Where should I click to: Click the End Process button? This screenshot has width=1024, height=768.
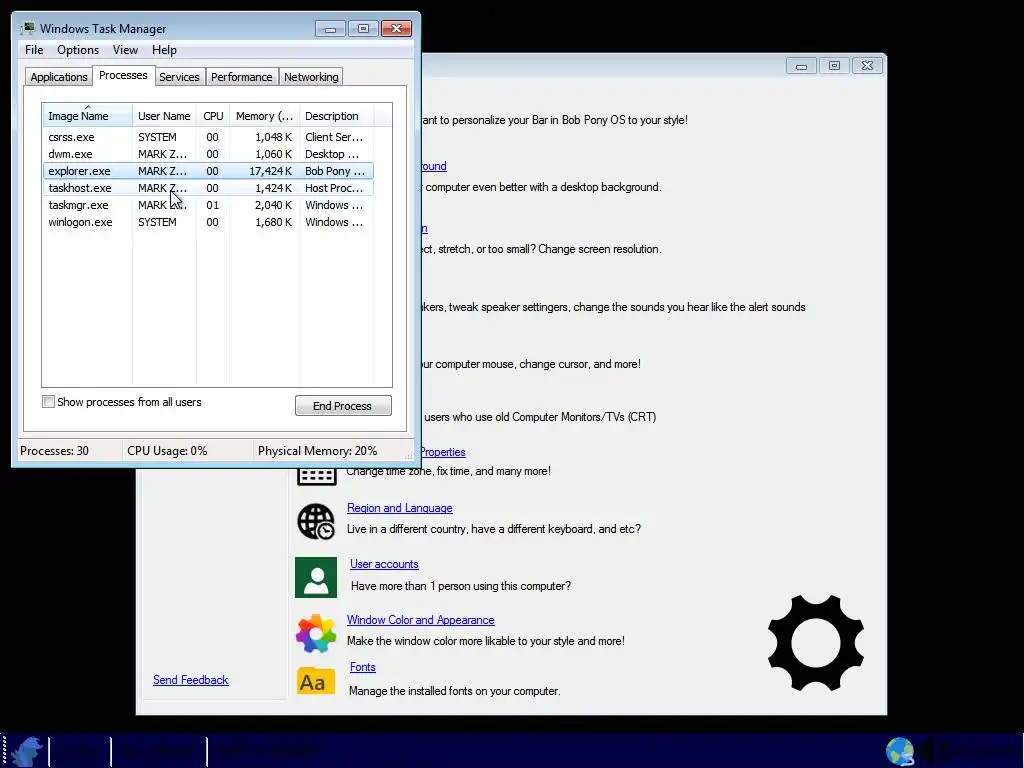coord(343,406)
